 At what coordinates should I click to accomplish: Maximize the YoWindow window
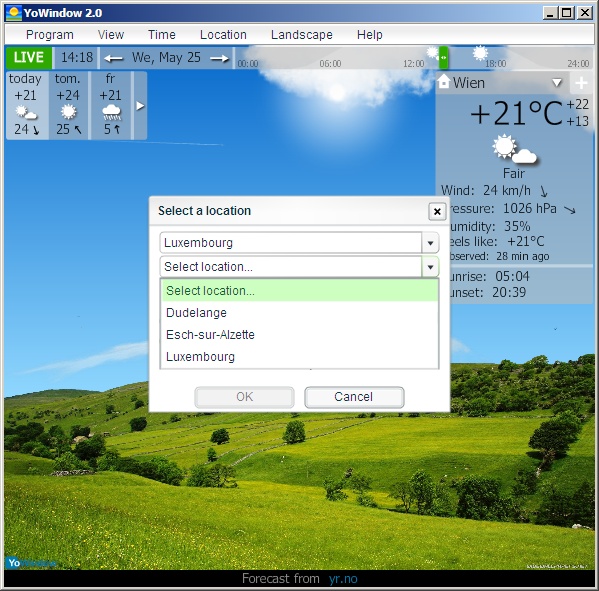(567, 13)
